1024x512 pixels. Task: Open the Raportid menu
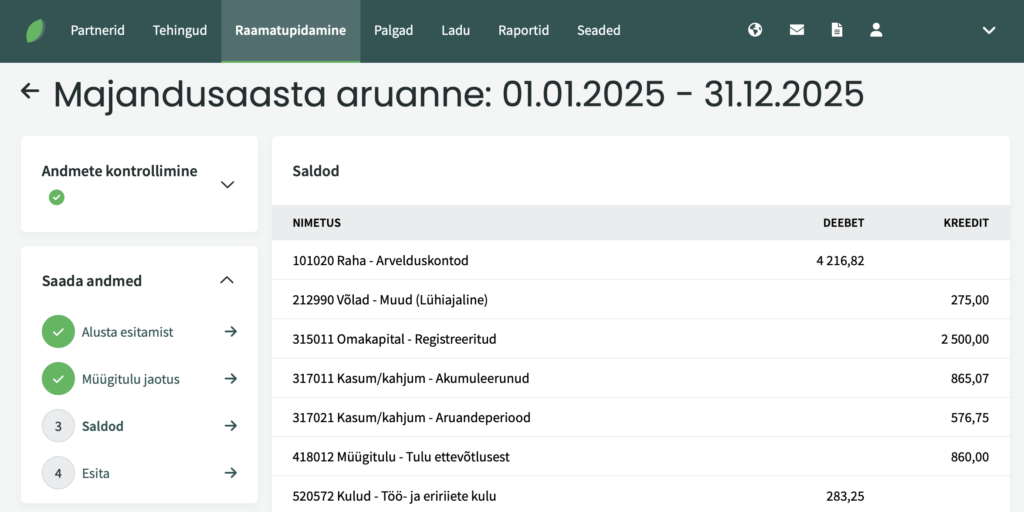523,30
